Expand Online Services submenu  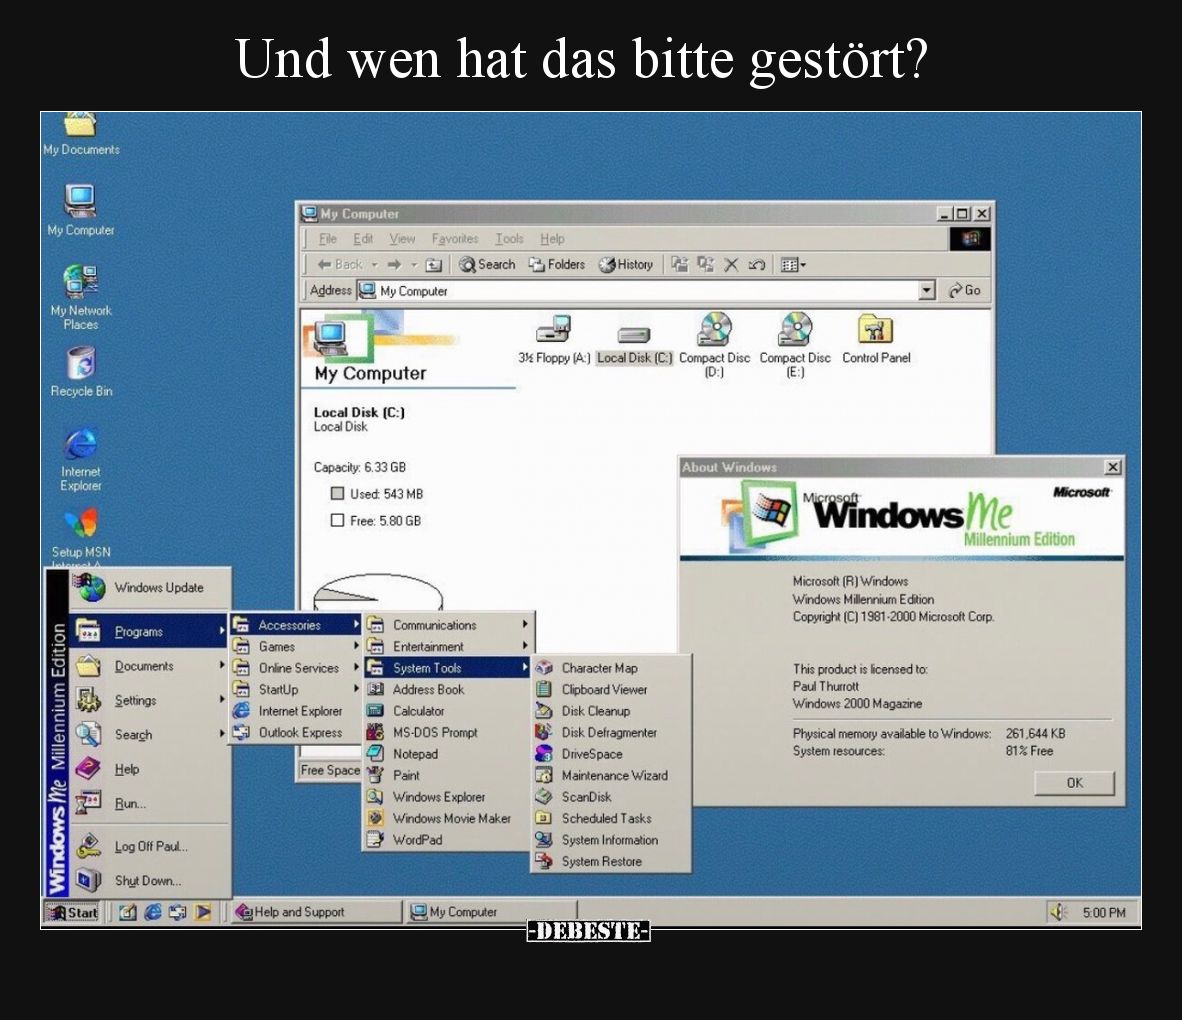[x=296, y=668]
